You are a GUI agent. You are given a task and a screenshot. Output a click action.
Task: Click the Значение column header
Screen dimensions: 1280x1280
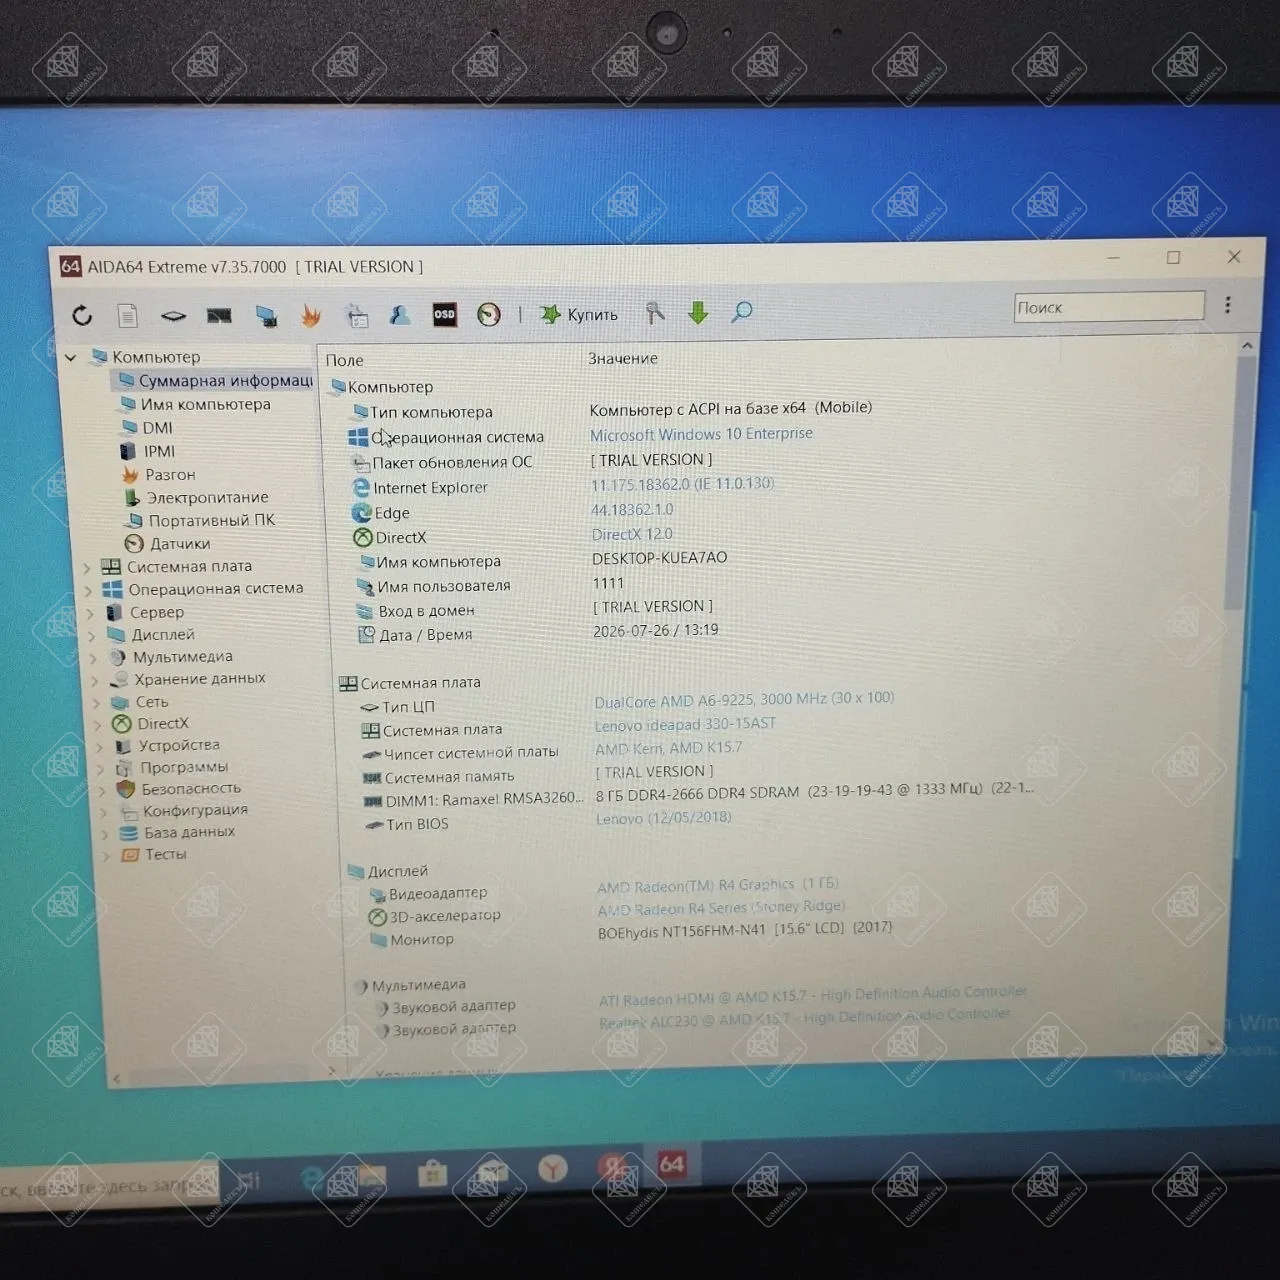(623, 358)
